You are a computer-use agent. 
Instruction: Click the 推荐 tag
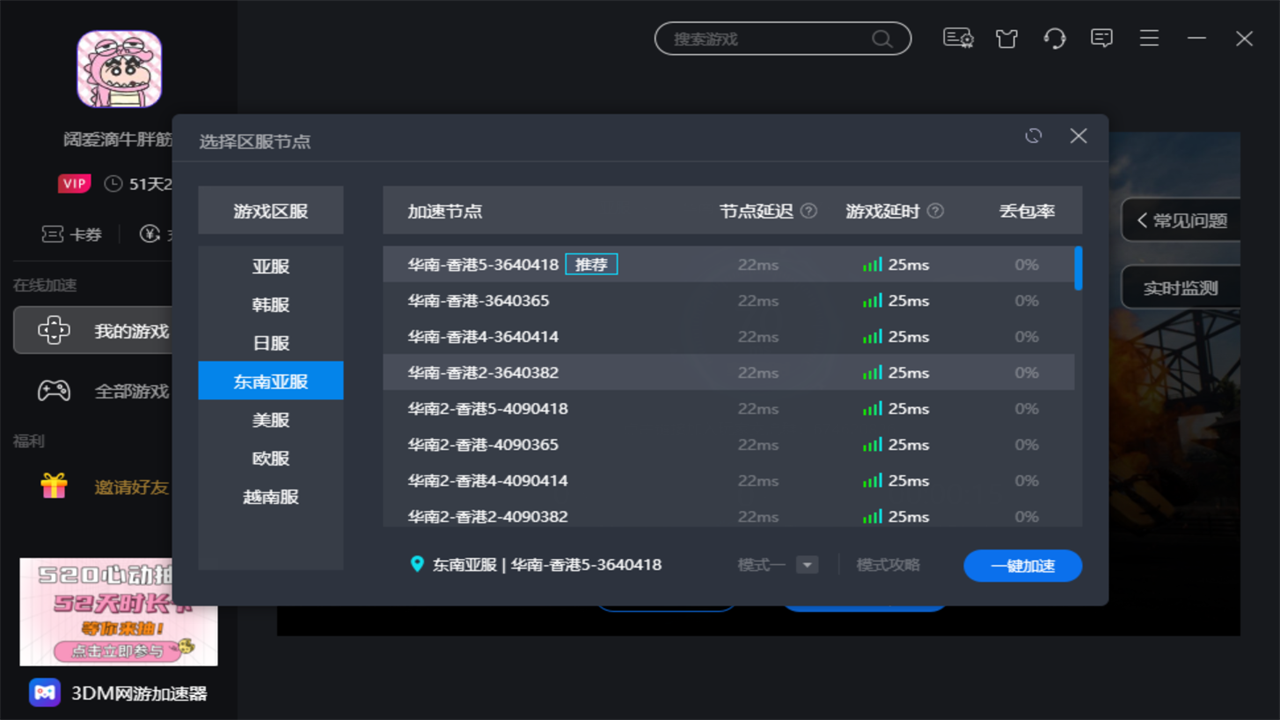click(x=592, y=265)
